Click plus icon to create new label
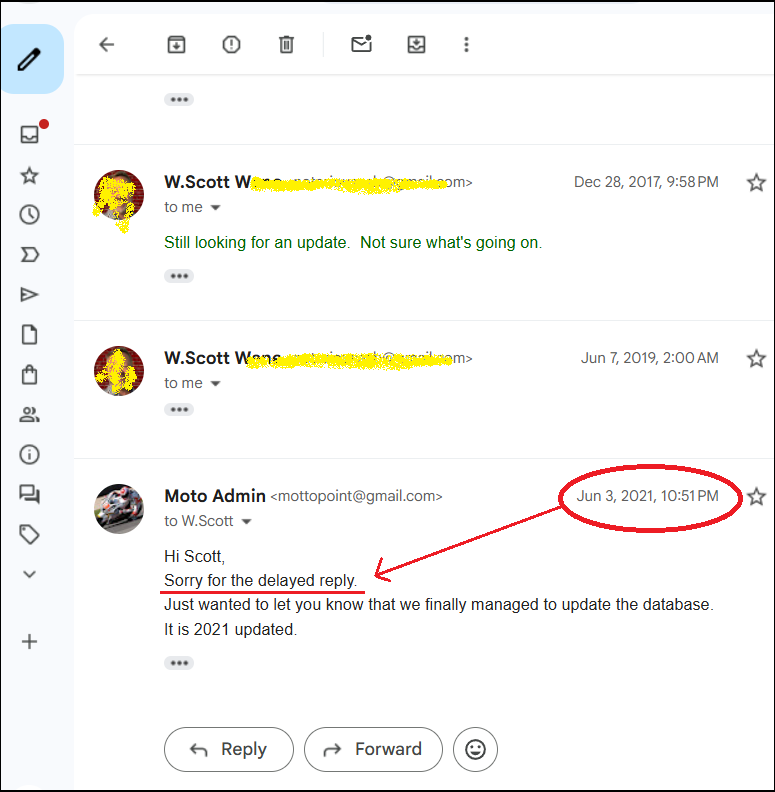Viewport: 775px width, 792px height. point(29,641)
